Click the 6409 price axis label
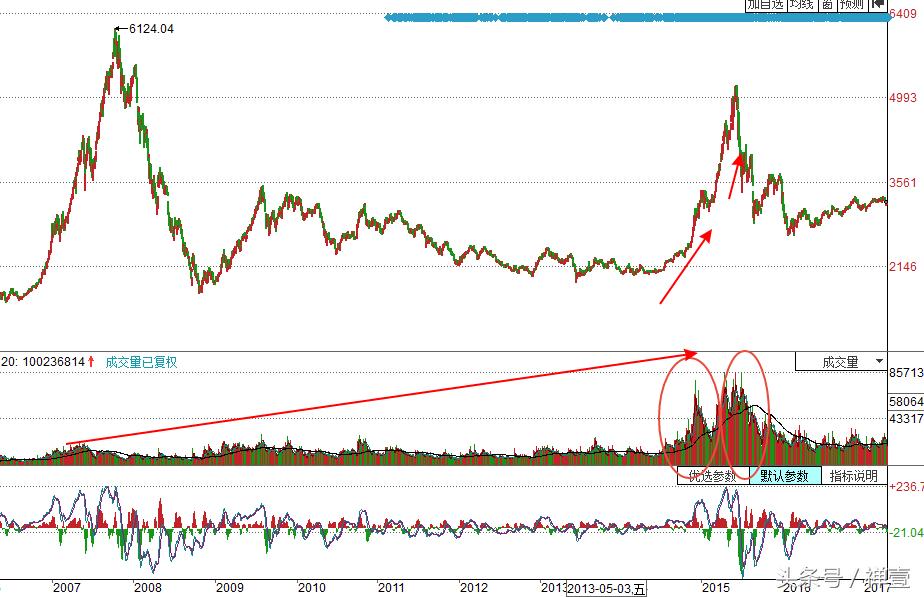 tap(903, 14)
